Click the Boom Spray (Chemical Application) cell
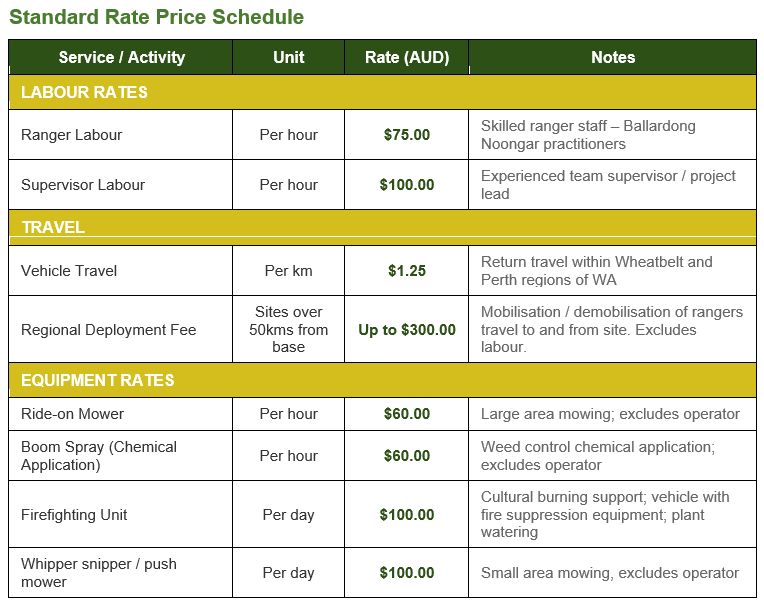 pos(120,456)
